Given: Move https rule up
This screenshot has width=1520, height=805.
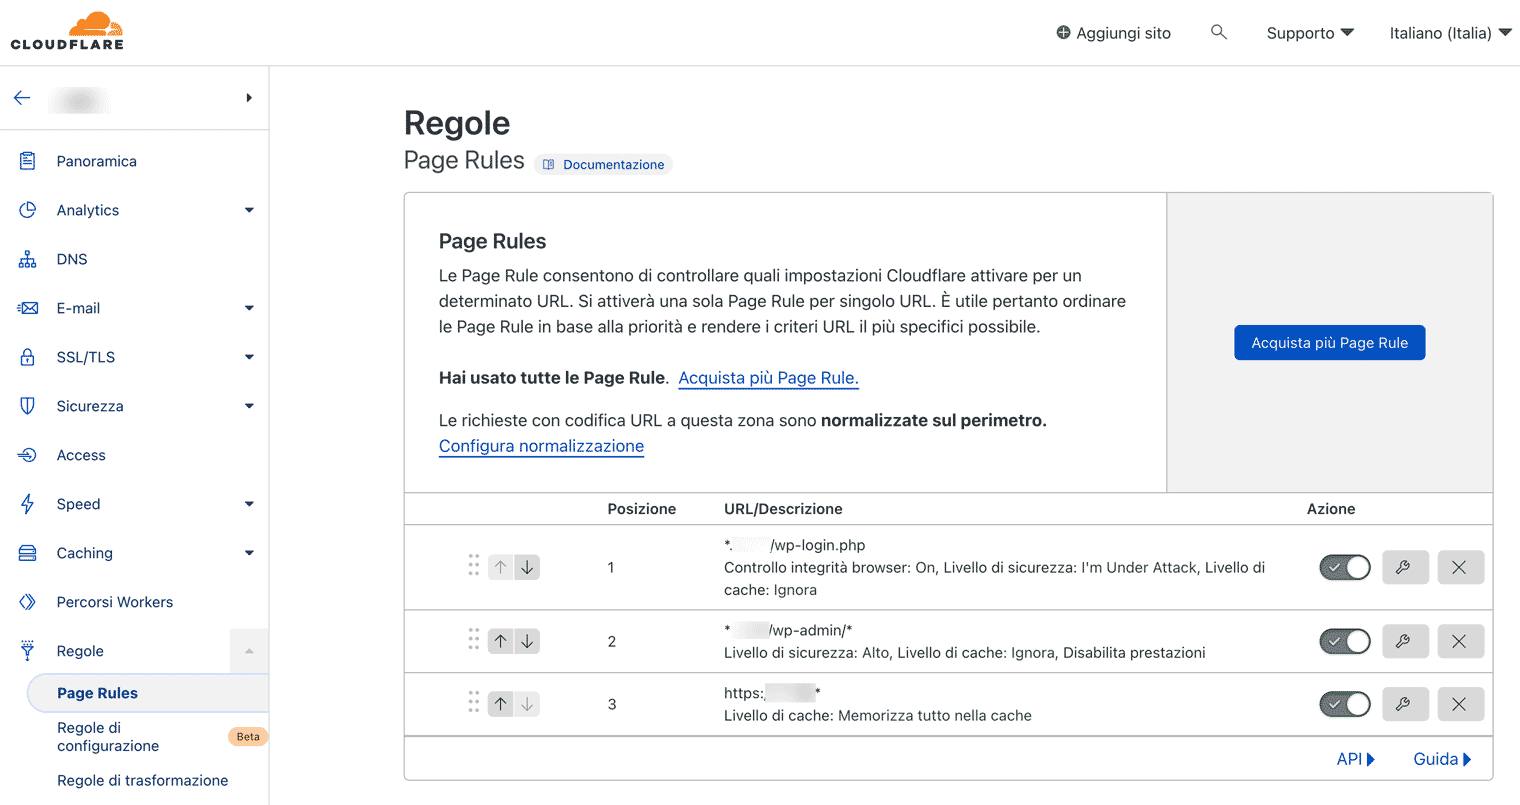Looking at the screenshot, I should click(501, 704).
